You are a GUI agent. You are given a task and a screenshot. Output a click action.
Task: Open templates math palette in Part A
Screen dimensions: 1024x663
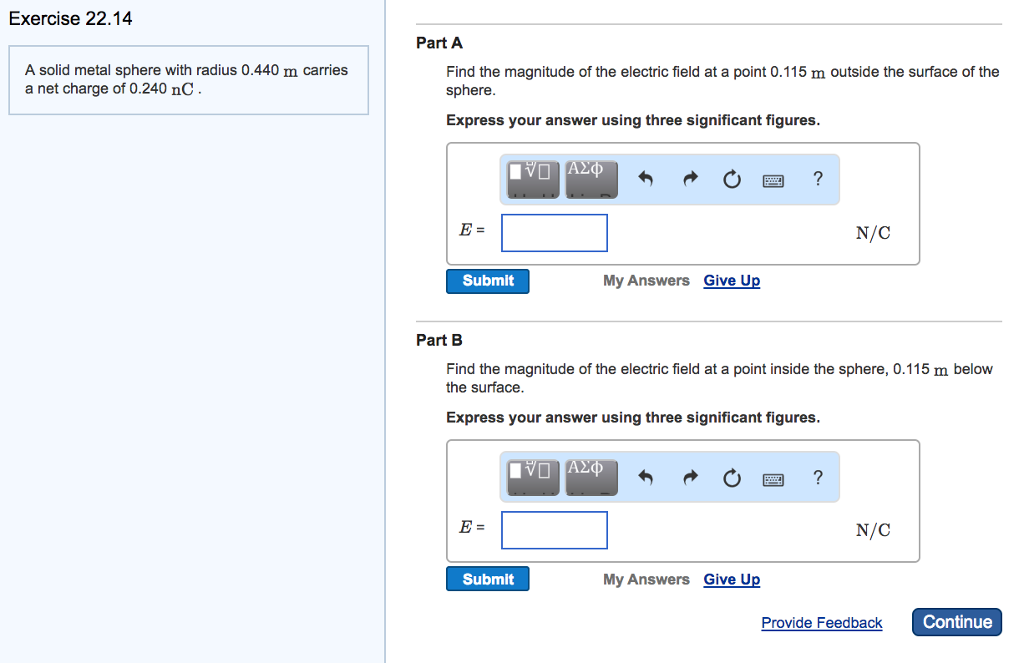pos(532,178)
